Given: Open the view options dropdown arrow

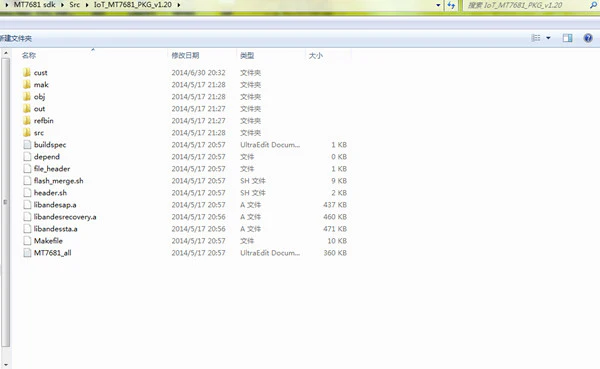Looking at the screenshot, I should pos(548,38).
